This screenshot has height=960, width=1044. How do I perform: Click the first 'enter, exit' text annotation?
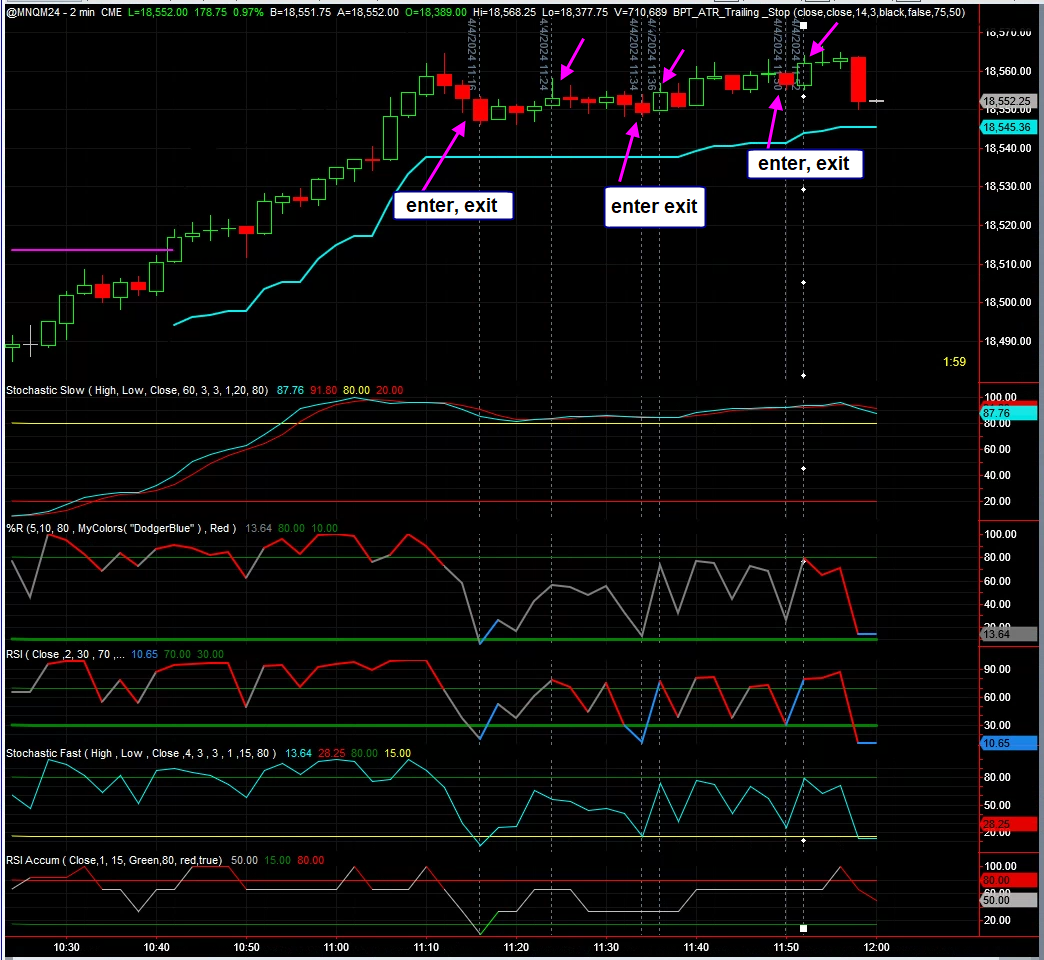pos(453,206)
